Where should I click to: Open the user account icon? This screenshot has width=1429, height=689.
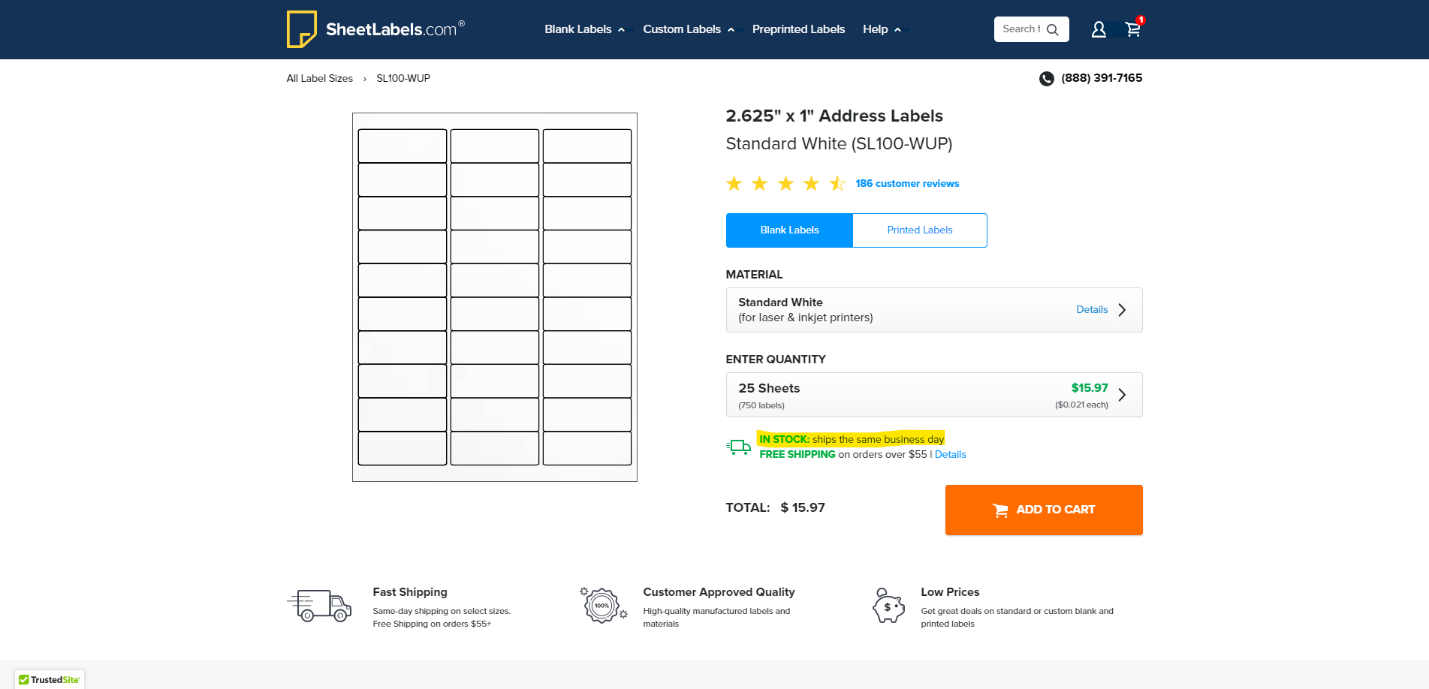click(1098, 30)
